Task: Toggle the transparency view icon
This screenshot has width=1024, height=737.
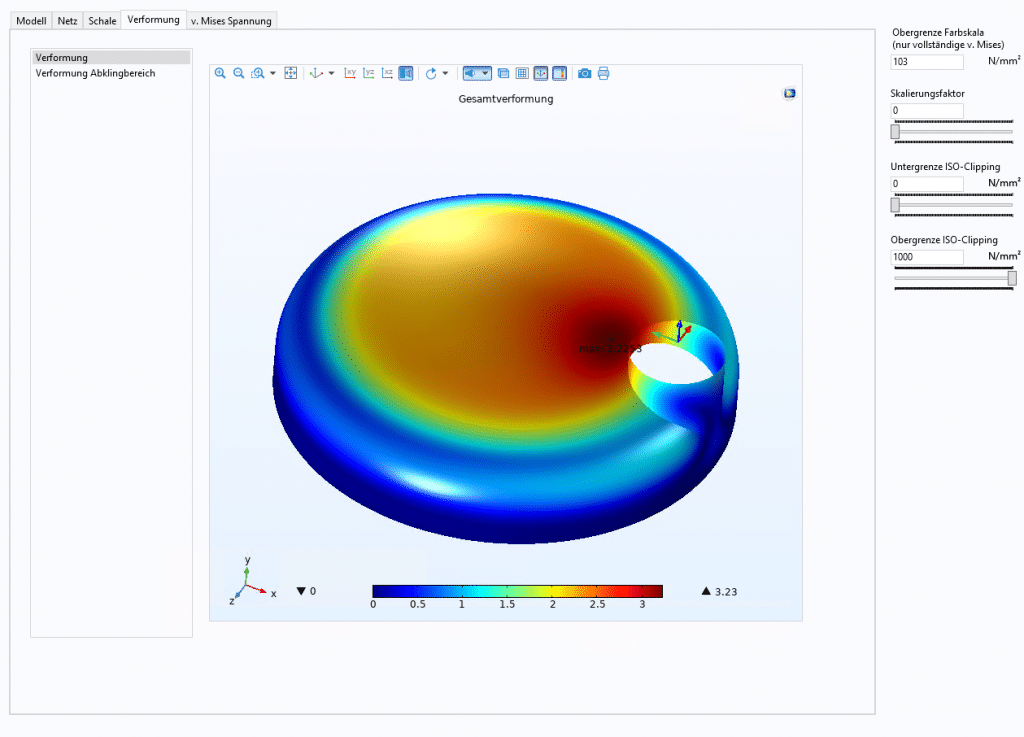Action: coord(504,73)
